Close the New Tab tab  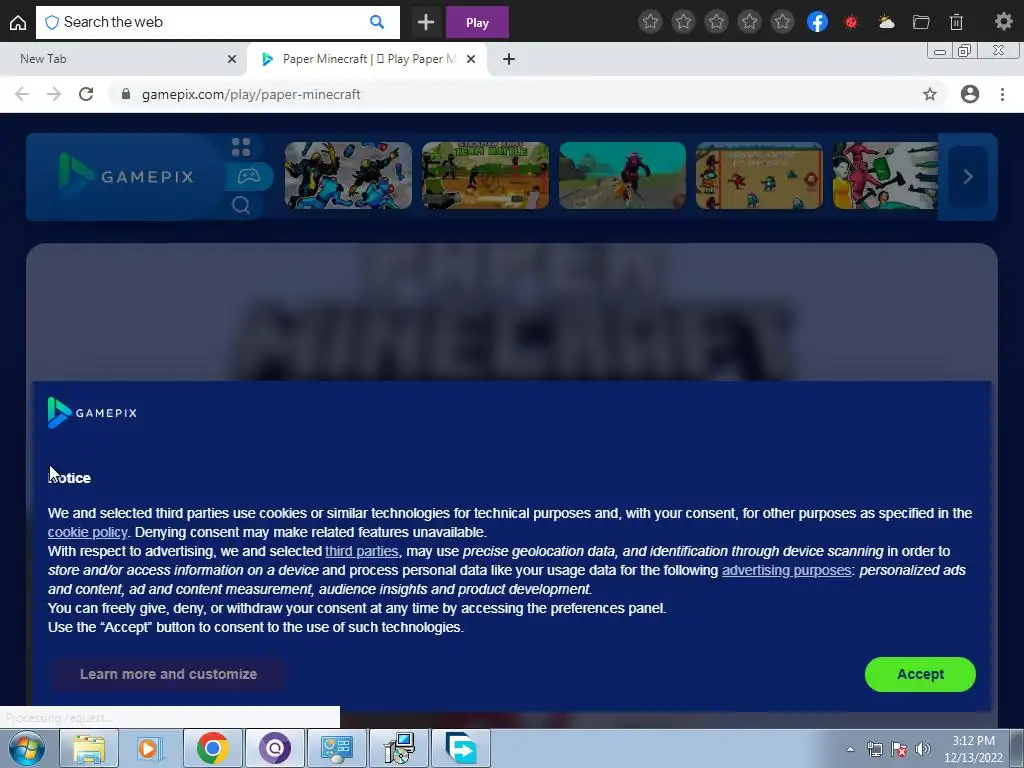[232, 59]
